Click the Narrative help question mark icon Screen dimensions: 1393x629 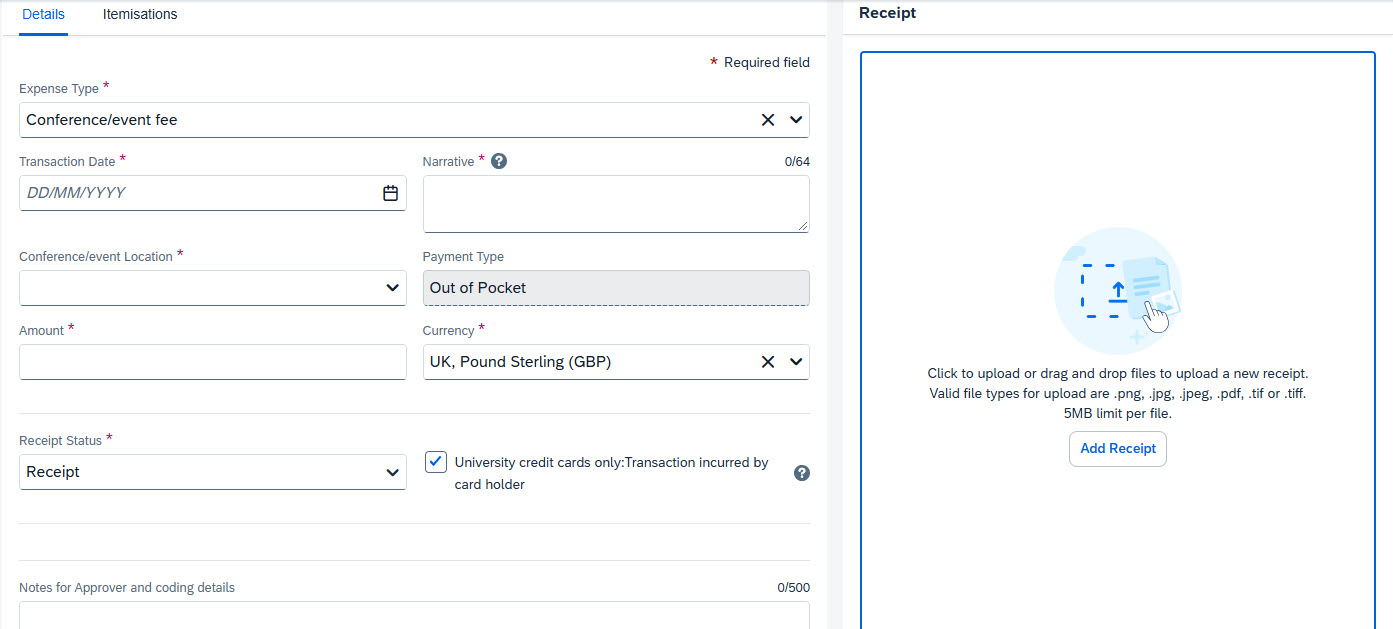(499, 161)
